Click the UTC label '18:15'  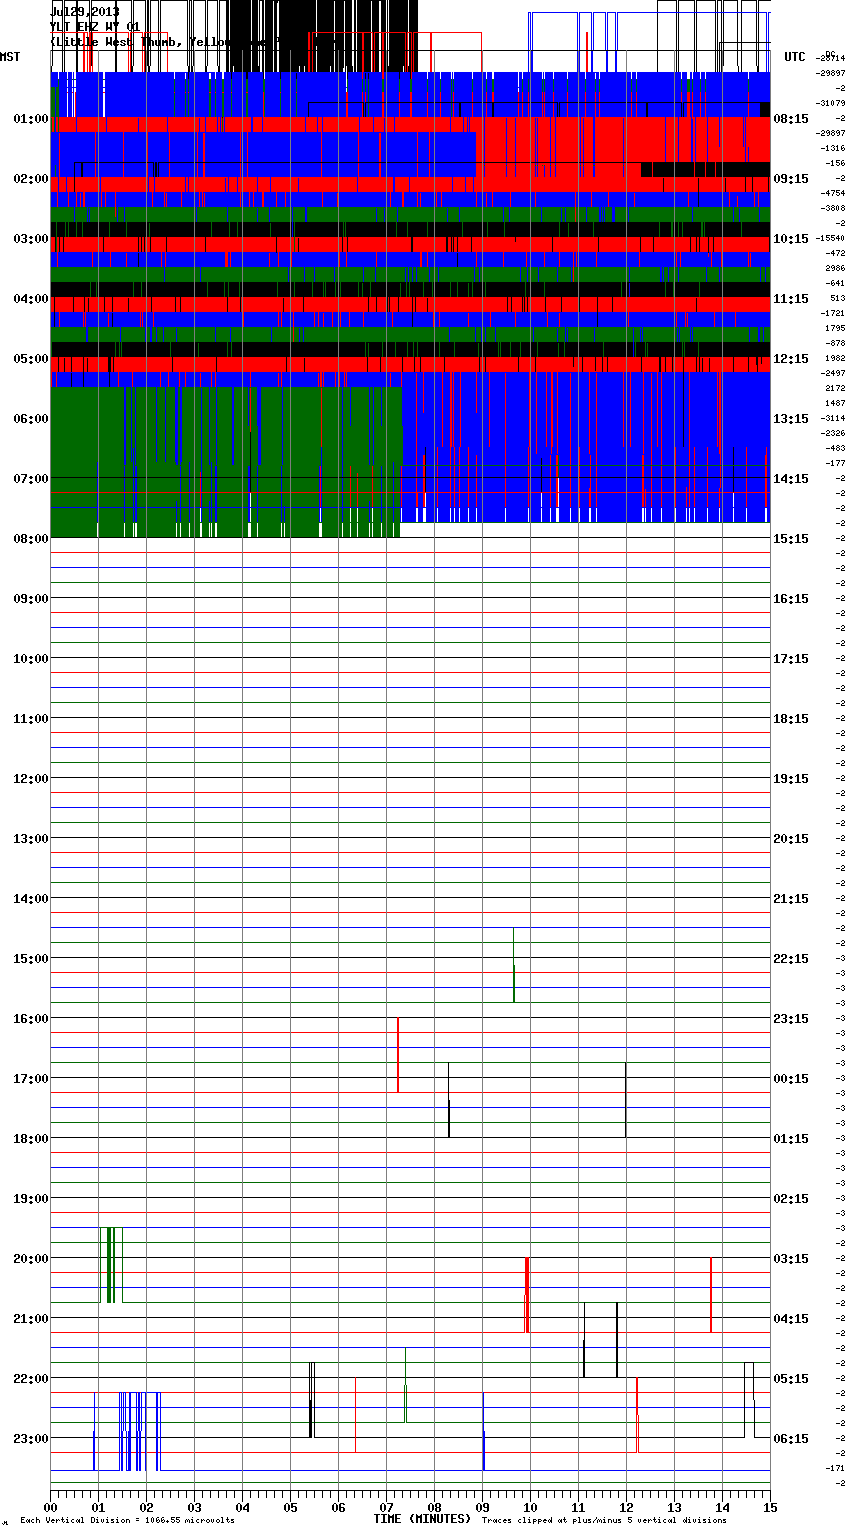pyautogui.click(x=791, y=719)
